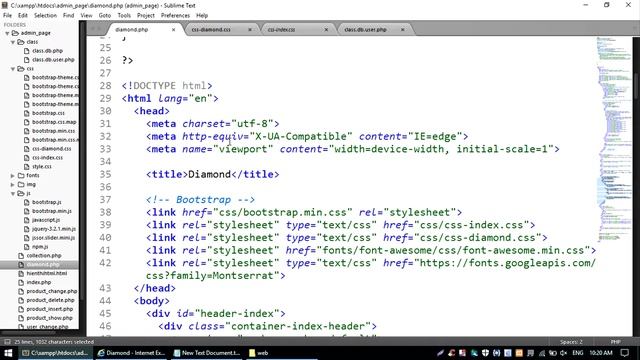Open product_show.php in the sidebar
Image resolution: width=640 pixels, height=360 pixels.
pos(49,318)
